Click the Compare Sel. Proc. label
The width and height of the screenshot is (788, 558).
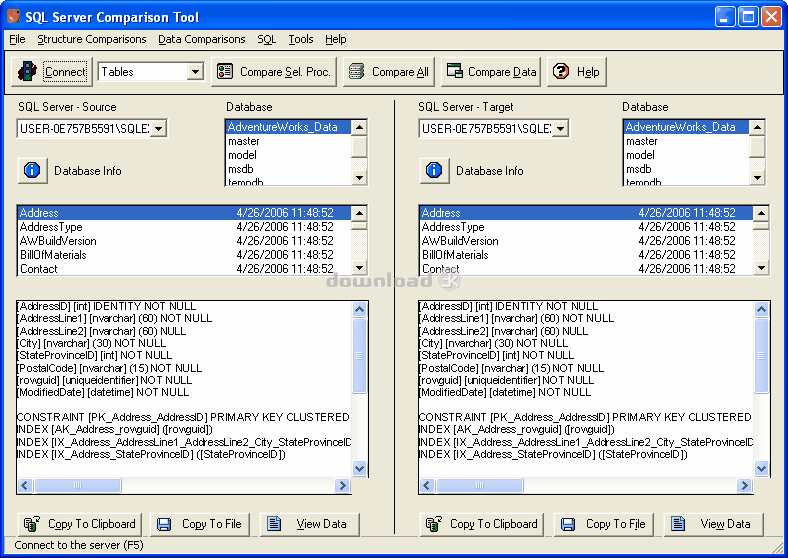point(285,72)
